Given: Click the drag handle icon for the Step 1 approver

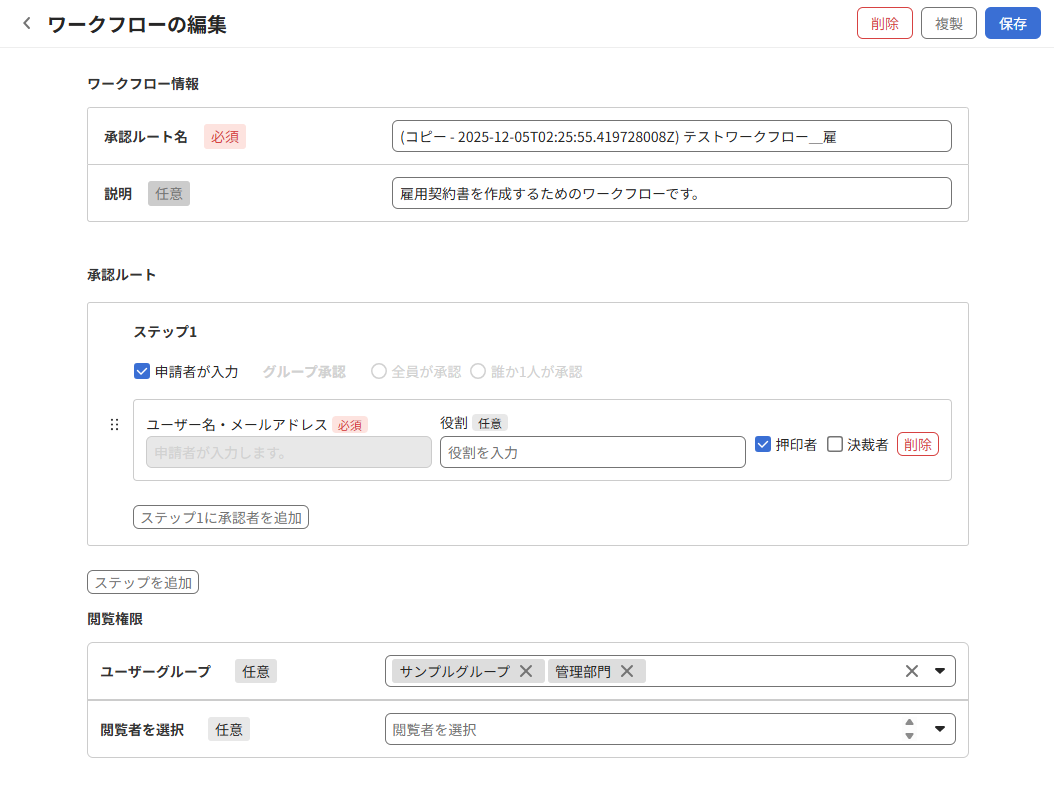Looking at the screenshot, I should coord(114,425).
